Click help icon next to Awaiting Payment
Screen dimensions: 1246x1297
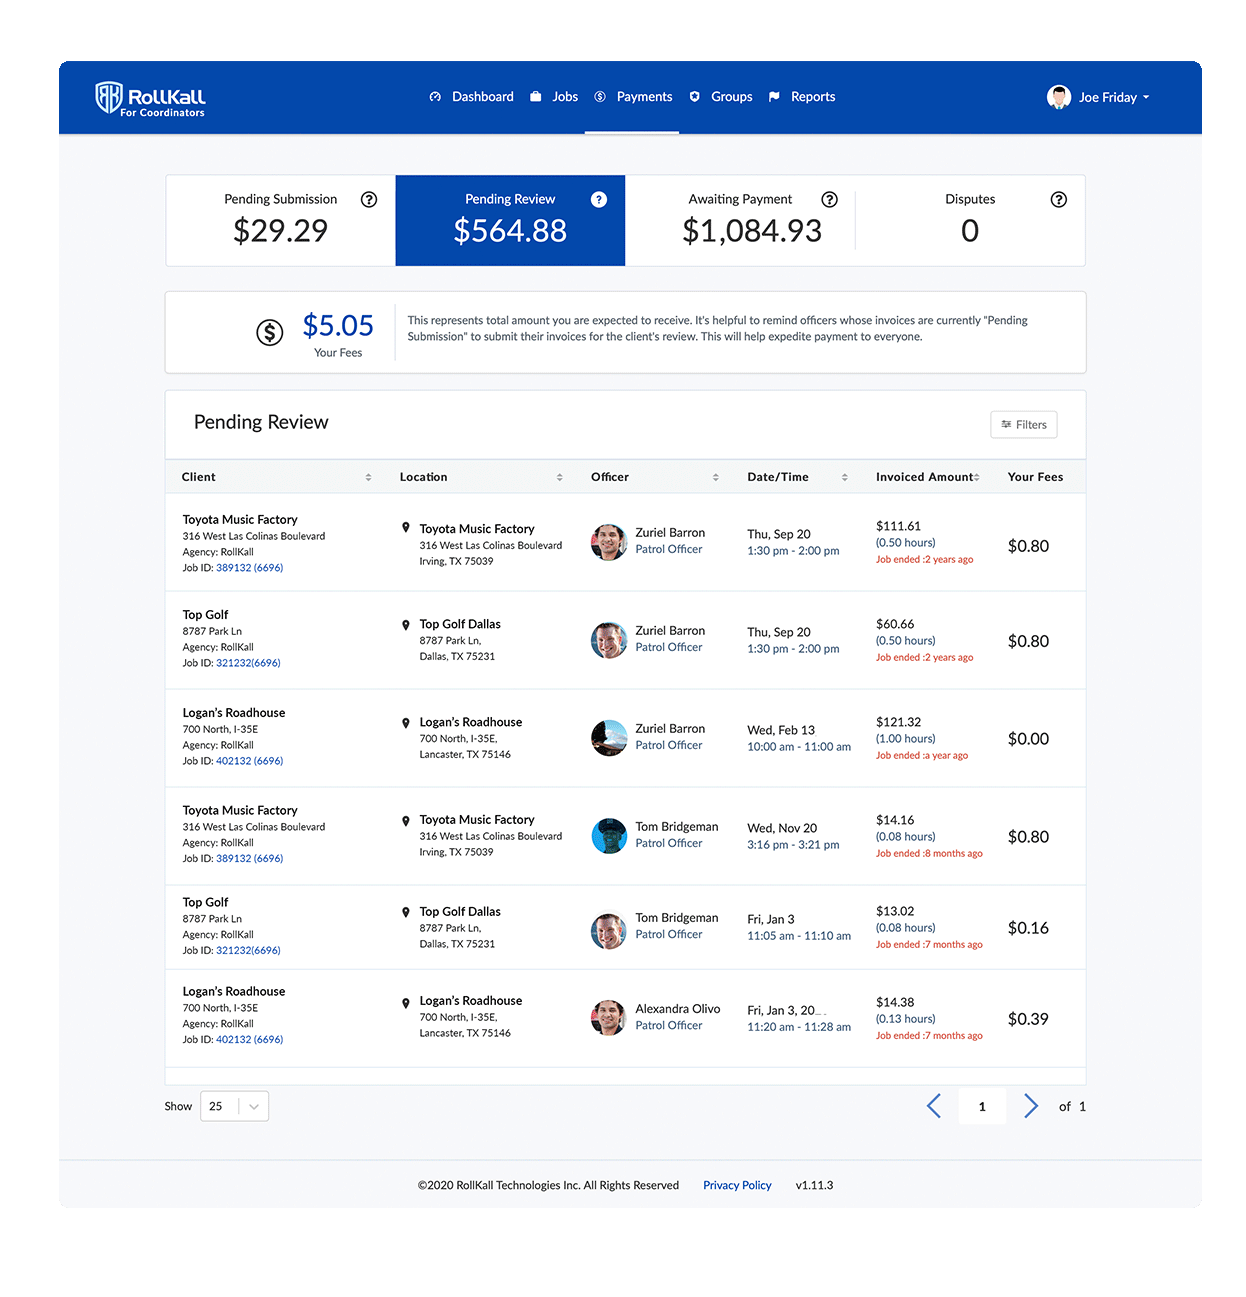click(829, 199)
